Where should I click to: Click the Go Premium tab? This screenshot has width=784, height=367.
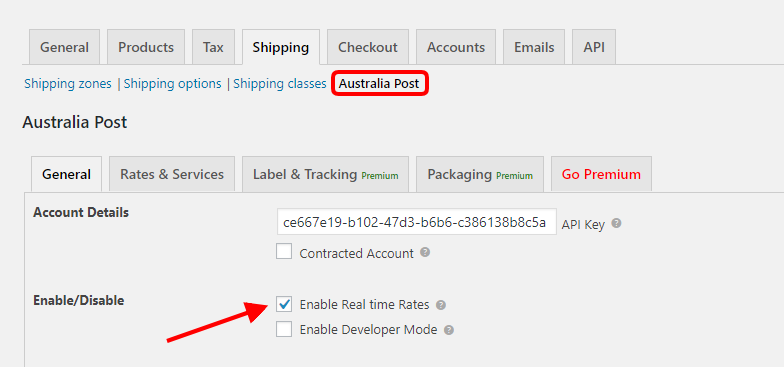click(601, 174)
